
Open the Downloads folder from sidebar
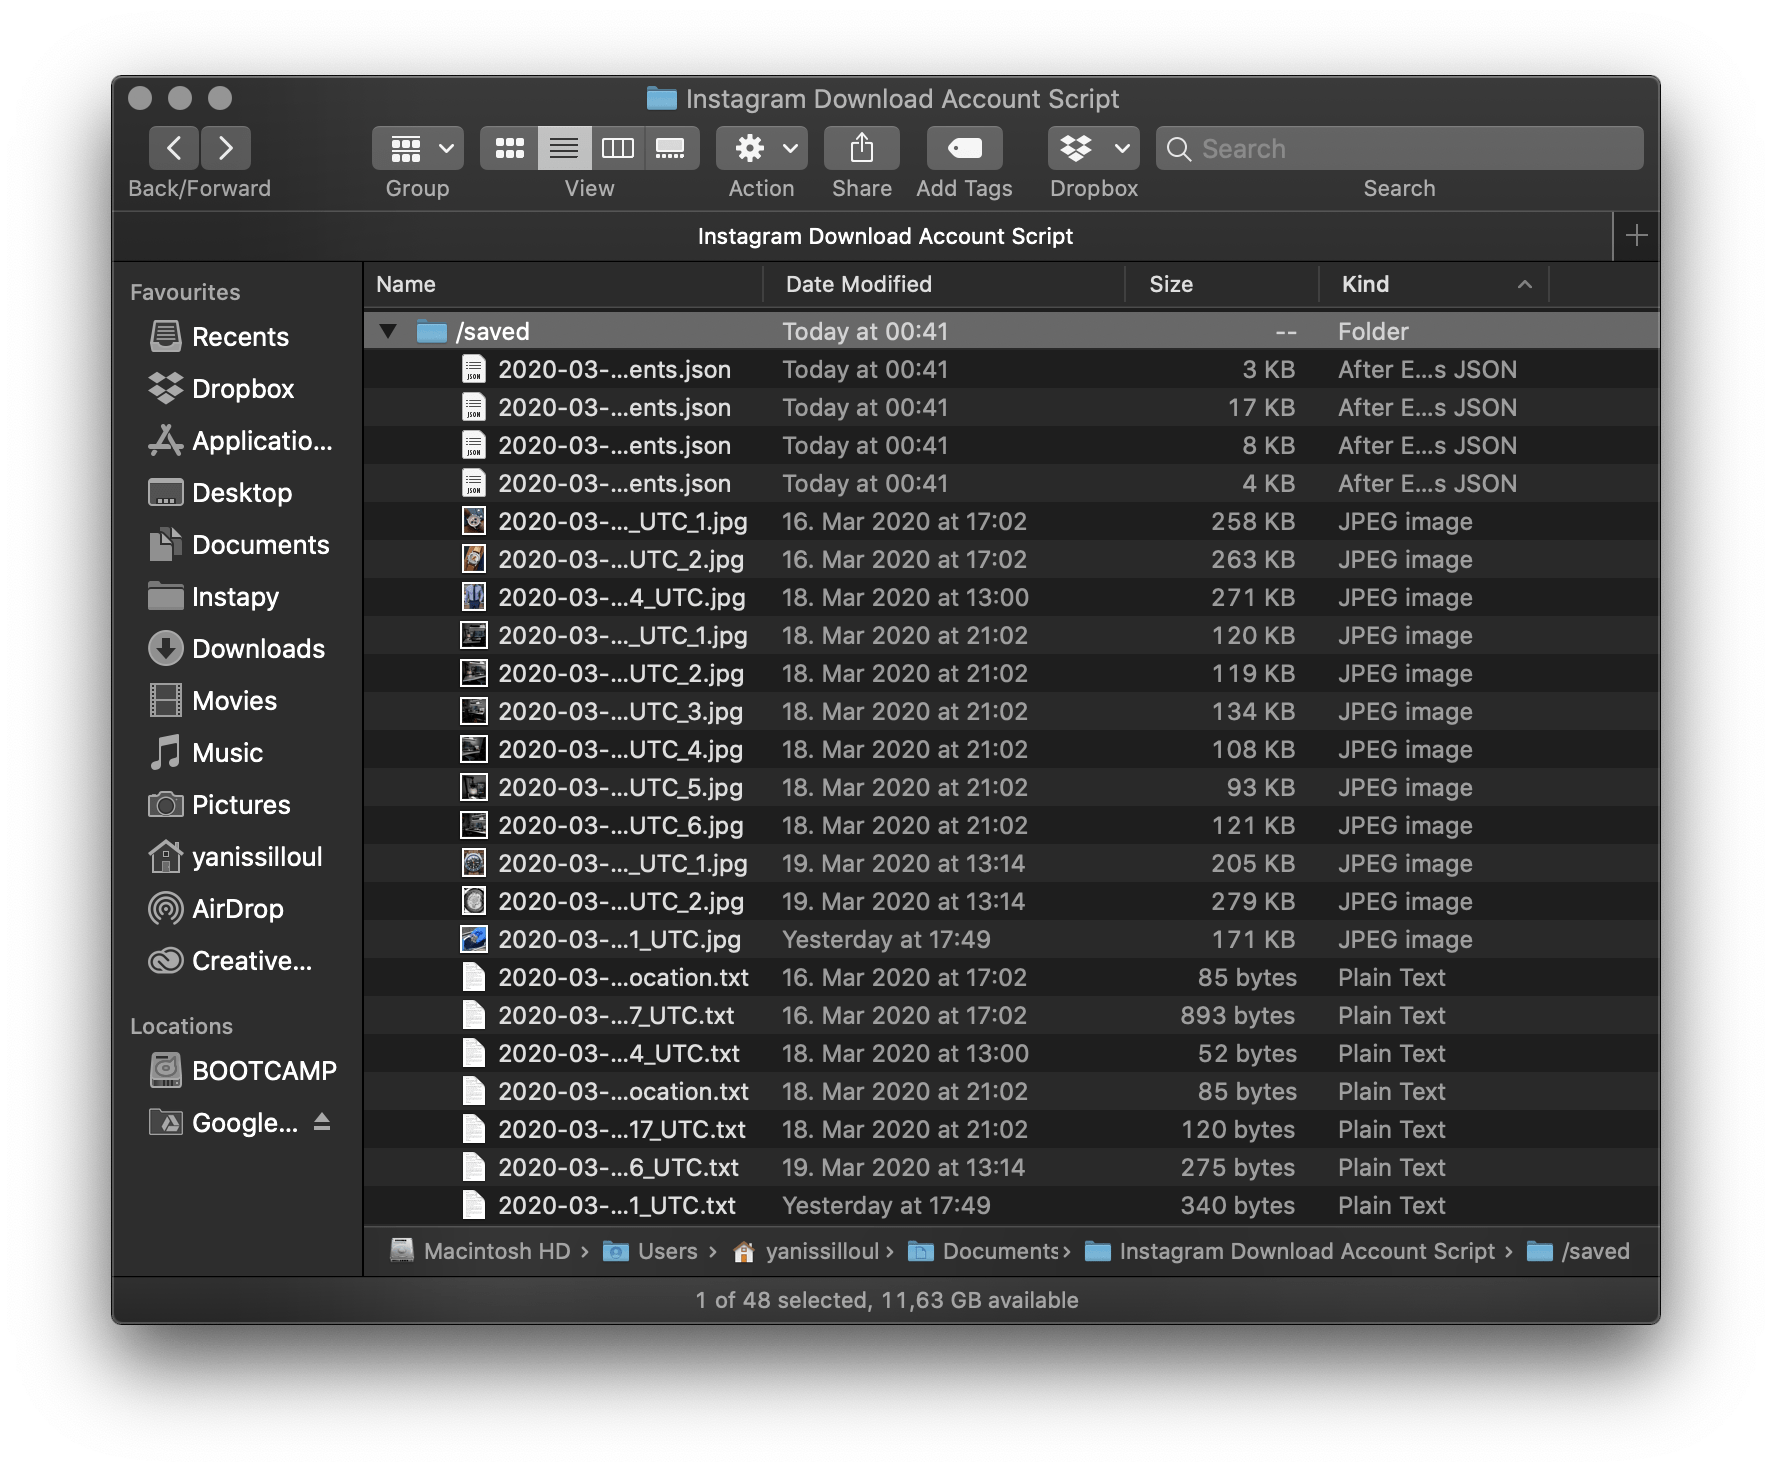click(257, 648)
